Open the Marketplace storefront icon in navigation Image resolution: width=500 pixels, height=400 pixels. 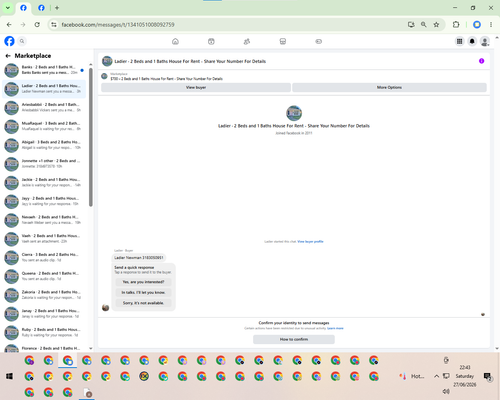tap(283, 41)
